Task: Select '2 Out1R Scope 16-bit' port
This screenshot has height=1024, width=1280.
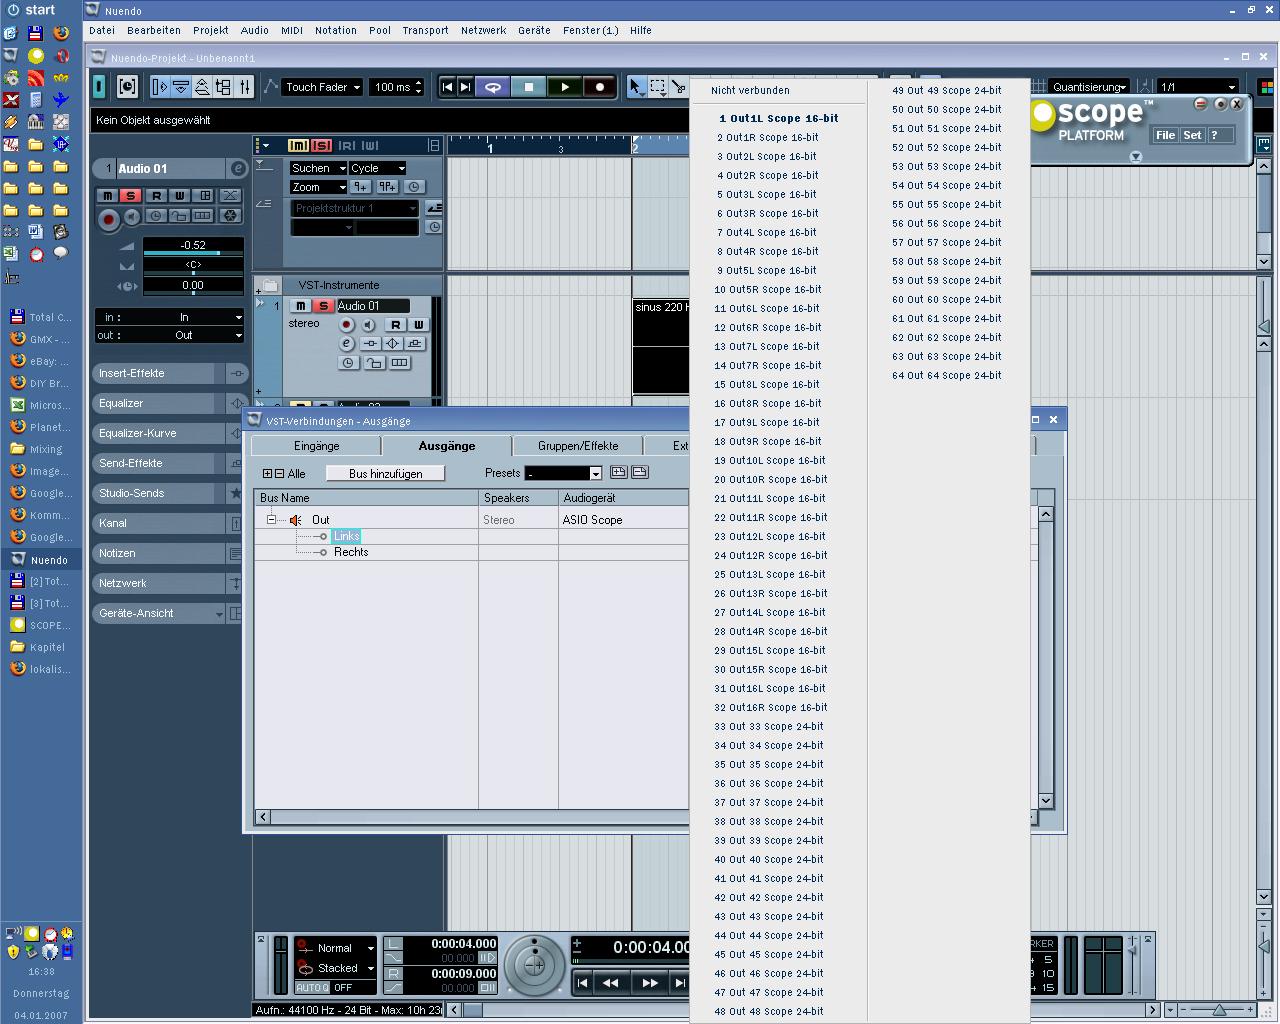Action: click(x=768, y=137)
